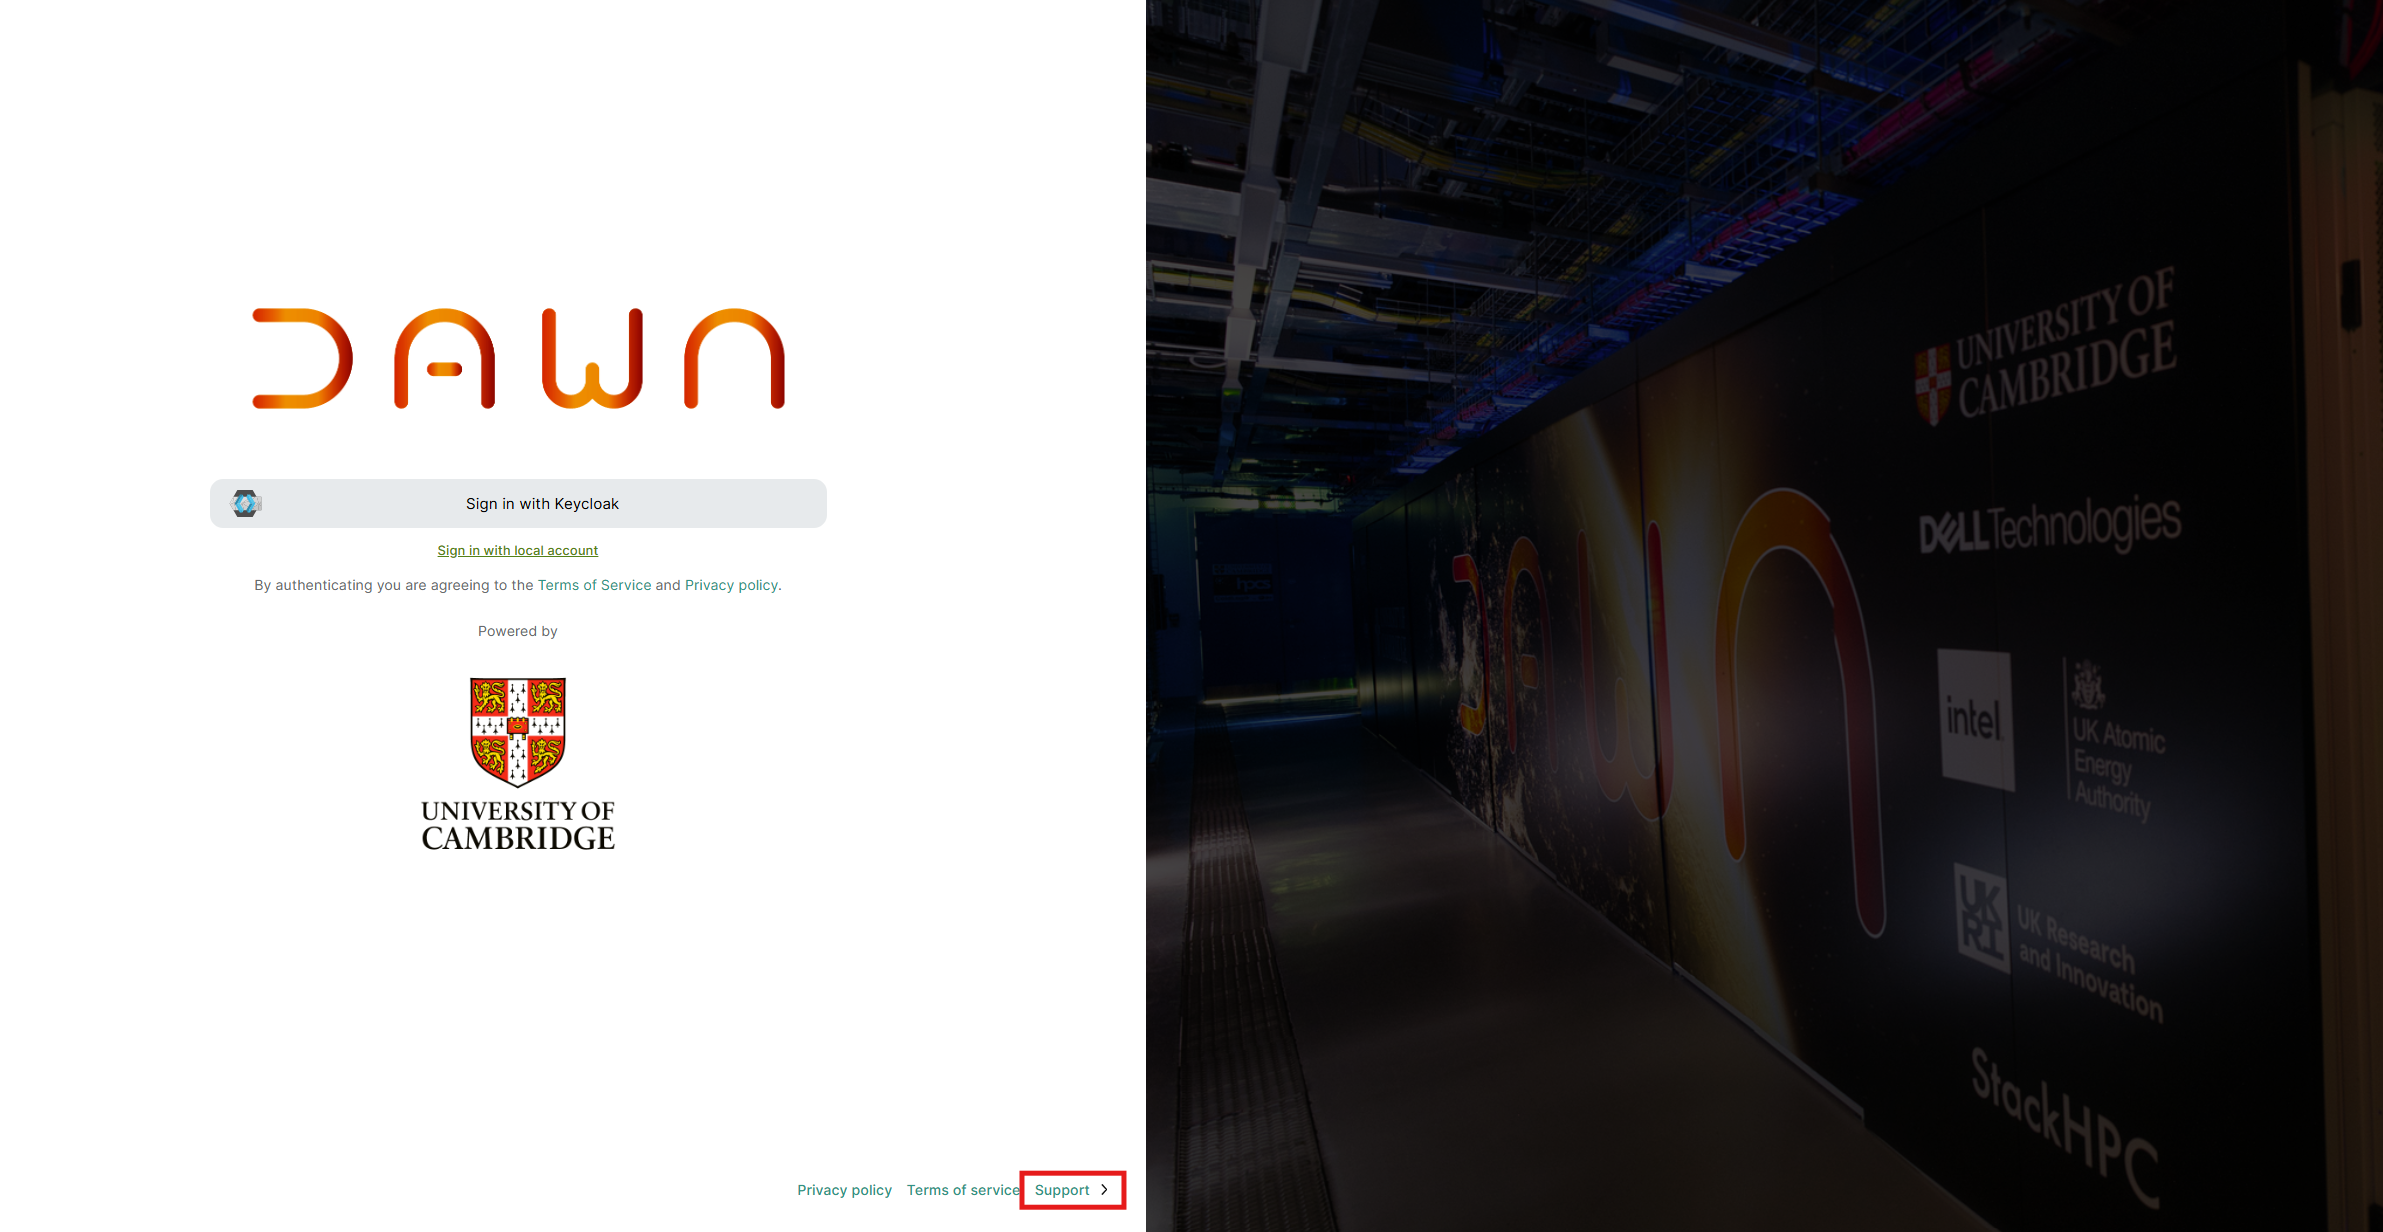Click the footer Privacy policy link
The height and width of the screenshot is (1232, 2383).
(x=844, y=1190)
